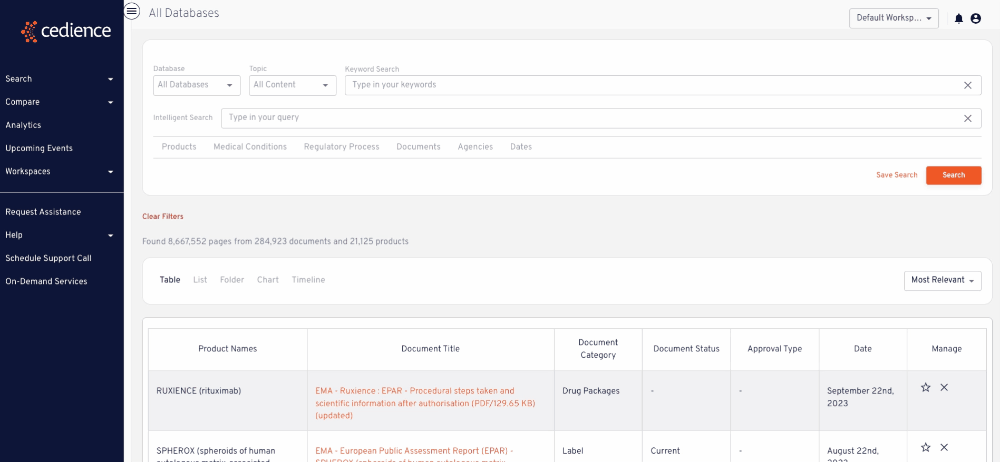Switch to the Timeline view tab
Screen dimensions: 1000x462
309,279
